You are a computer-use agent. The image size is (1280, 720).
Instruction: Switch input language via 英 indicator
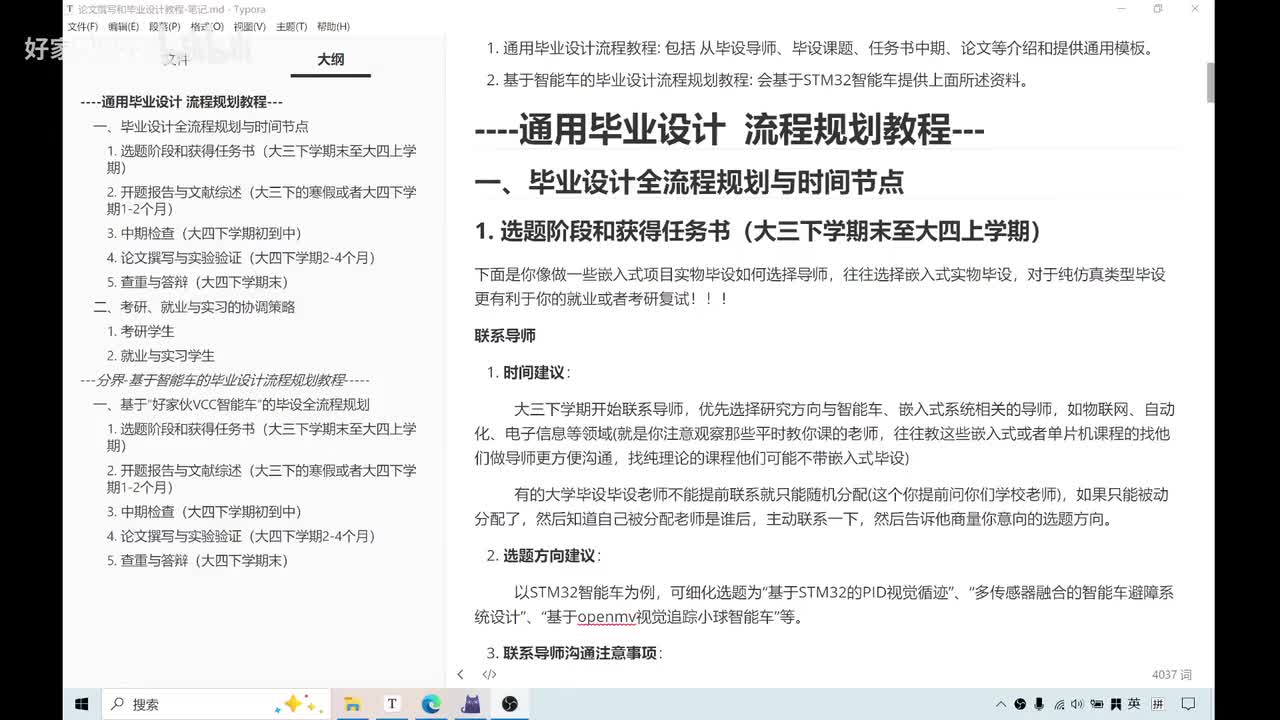(1134, 704)
